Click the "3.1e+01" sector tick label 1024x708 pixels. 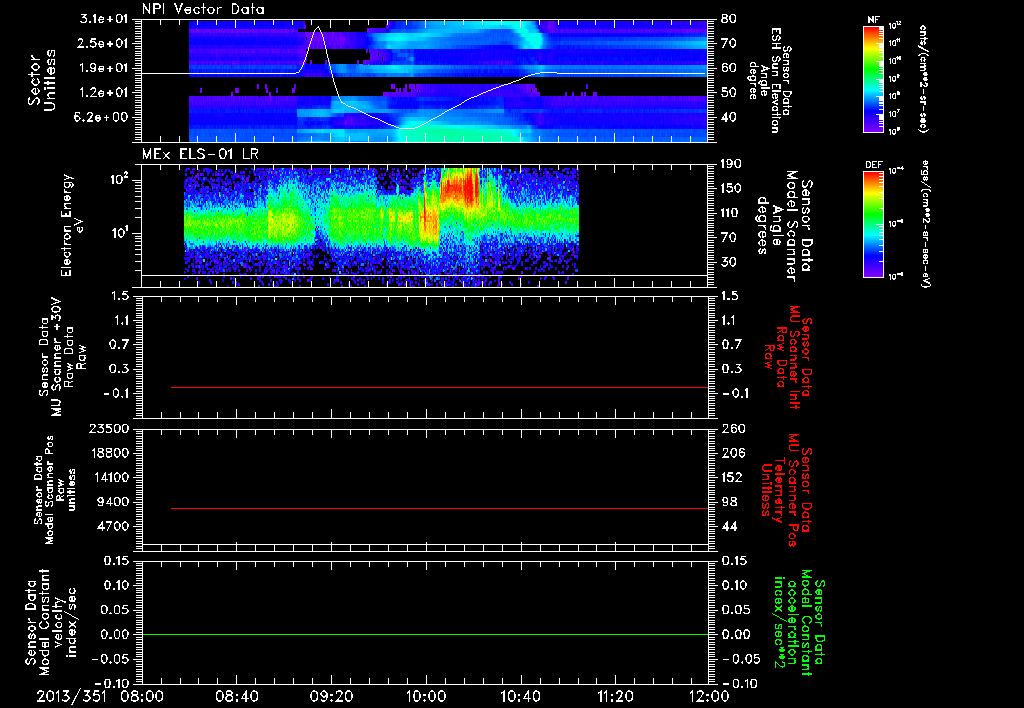[x=104, y=19]
